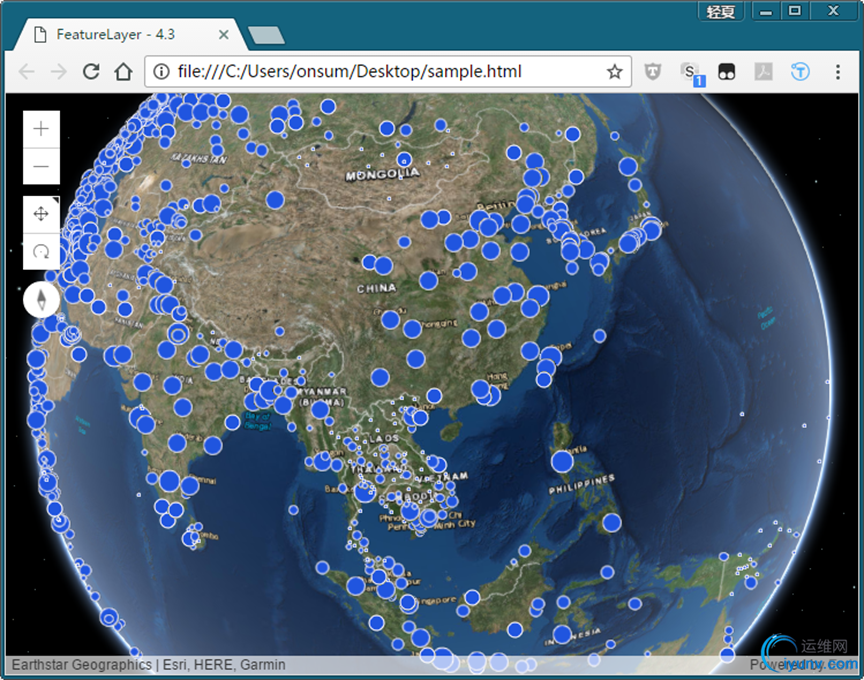This screenshot has height=680, width=864.
Task: Click the Earthstar Geographics attribution
Action: [x=82, y=665]
